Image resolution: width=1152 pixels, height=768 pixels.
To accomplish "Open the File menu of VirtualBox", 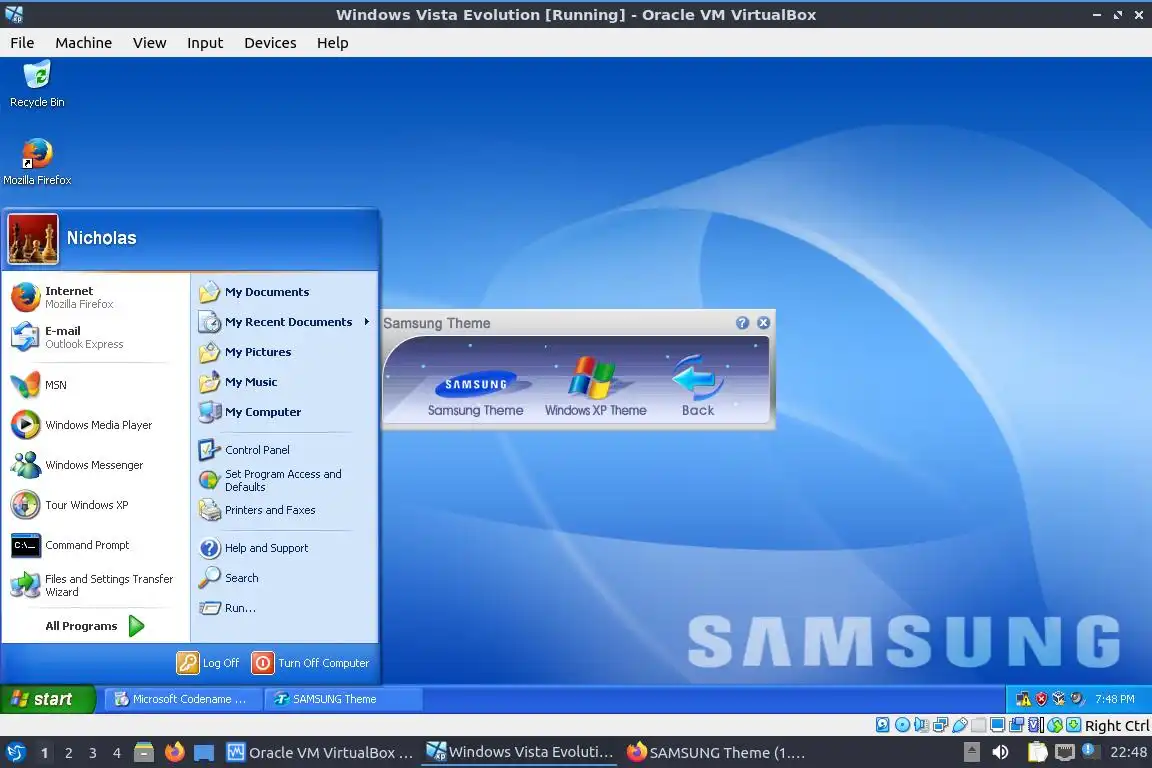I will click(22, 43).
